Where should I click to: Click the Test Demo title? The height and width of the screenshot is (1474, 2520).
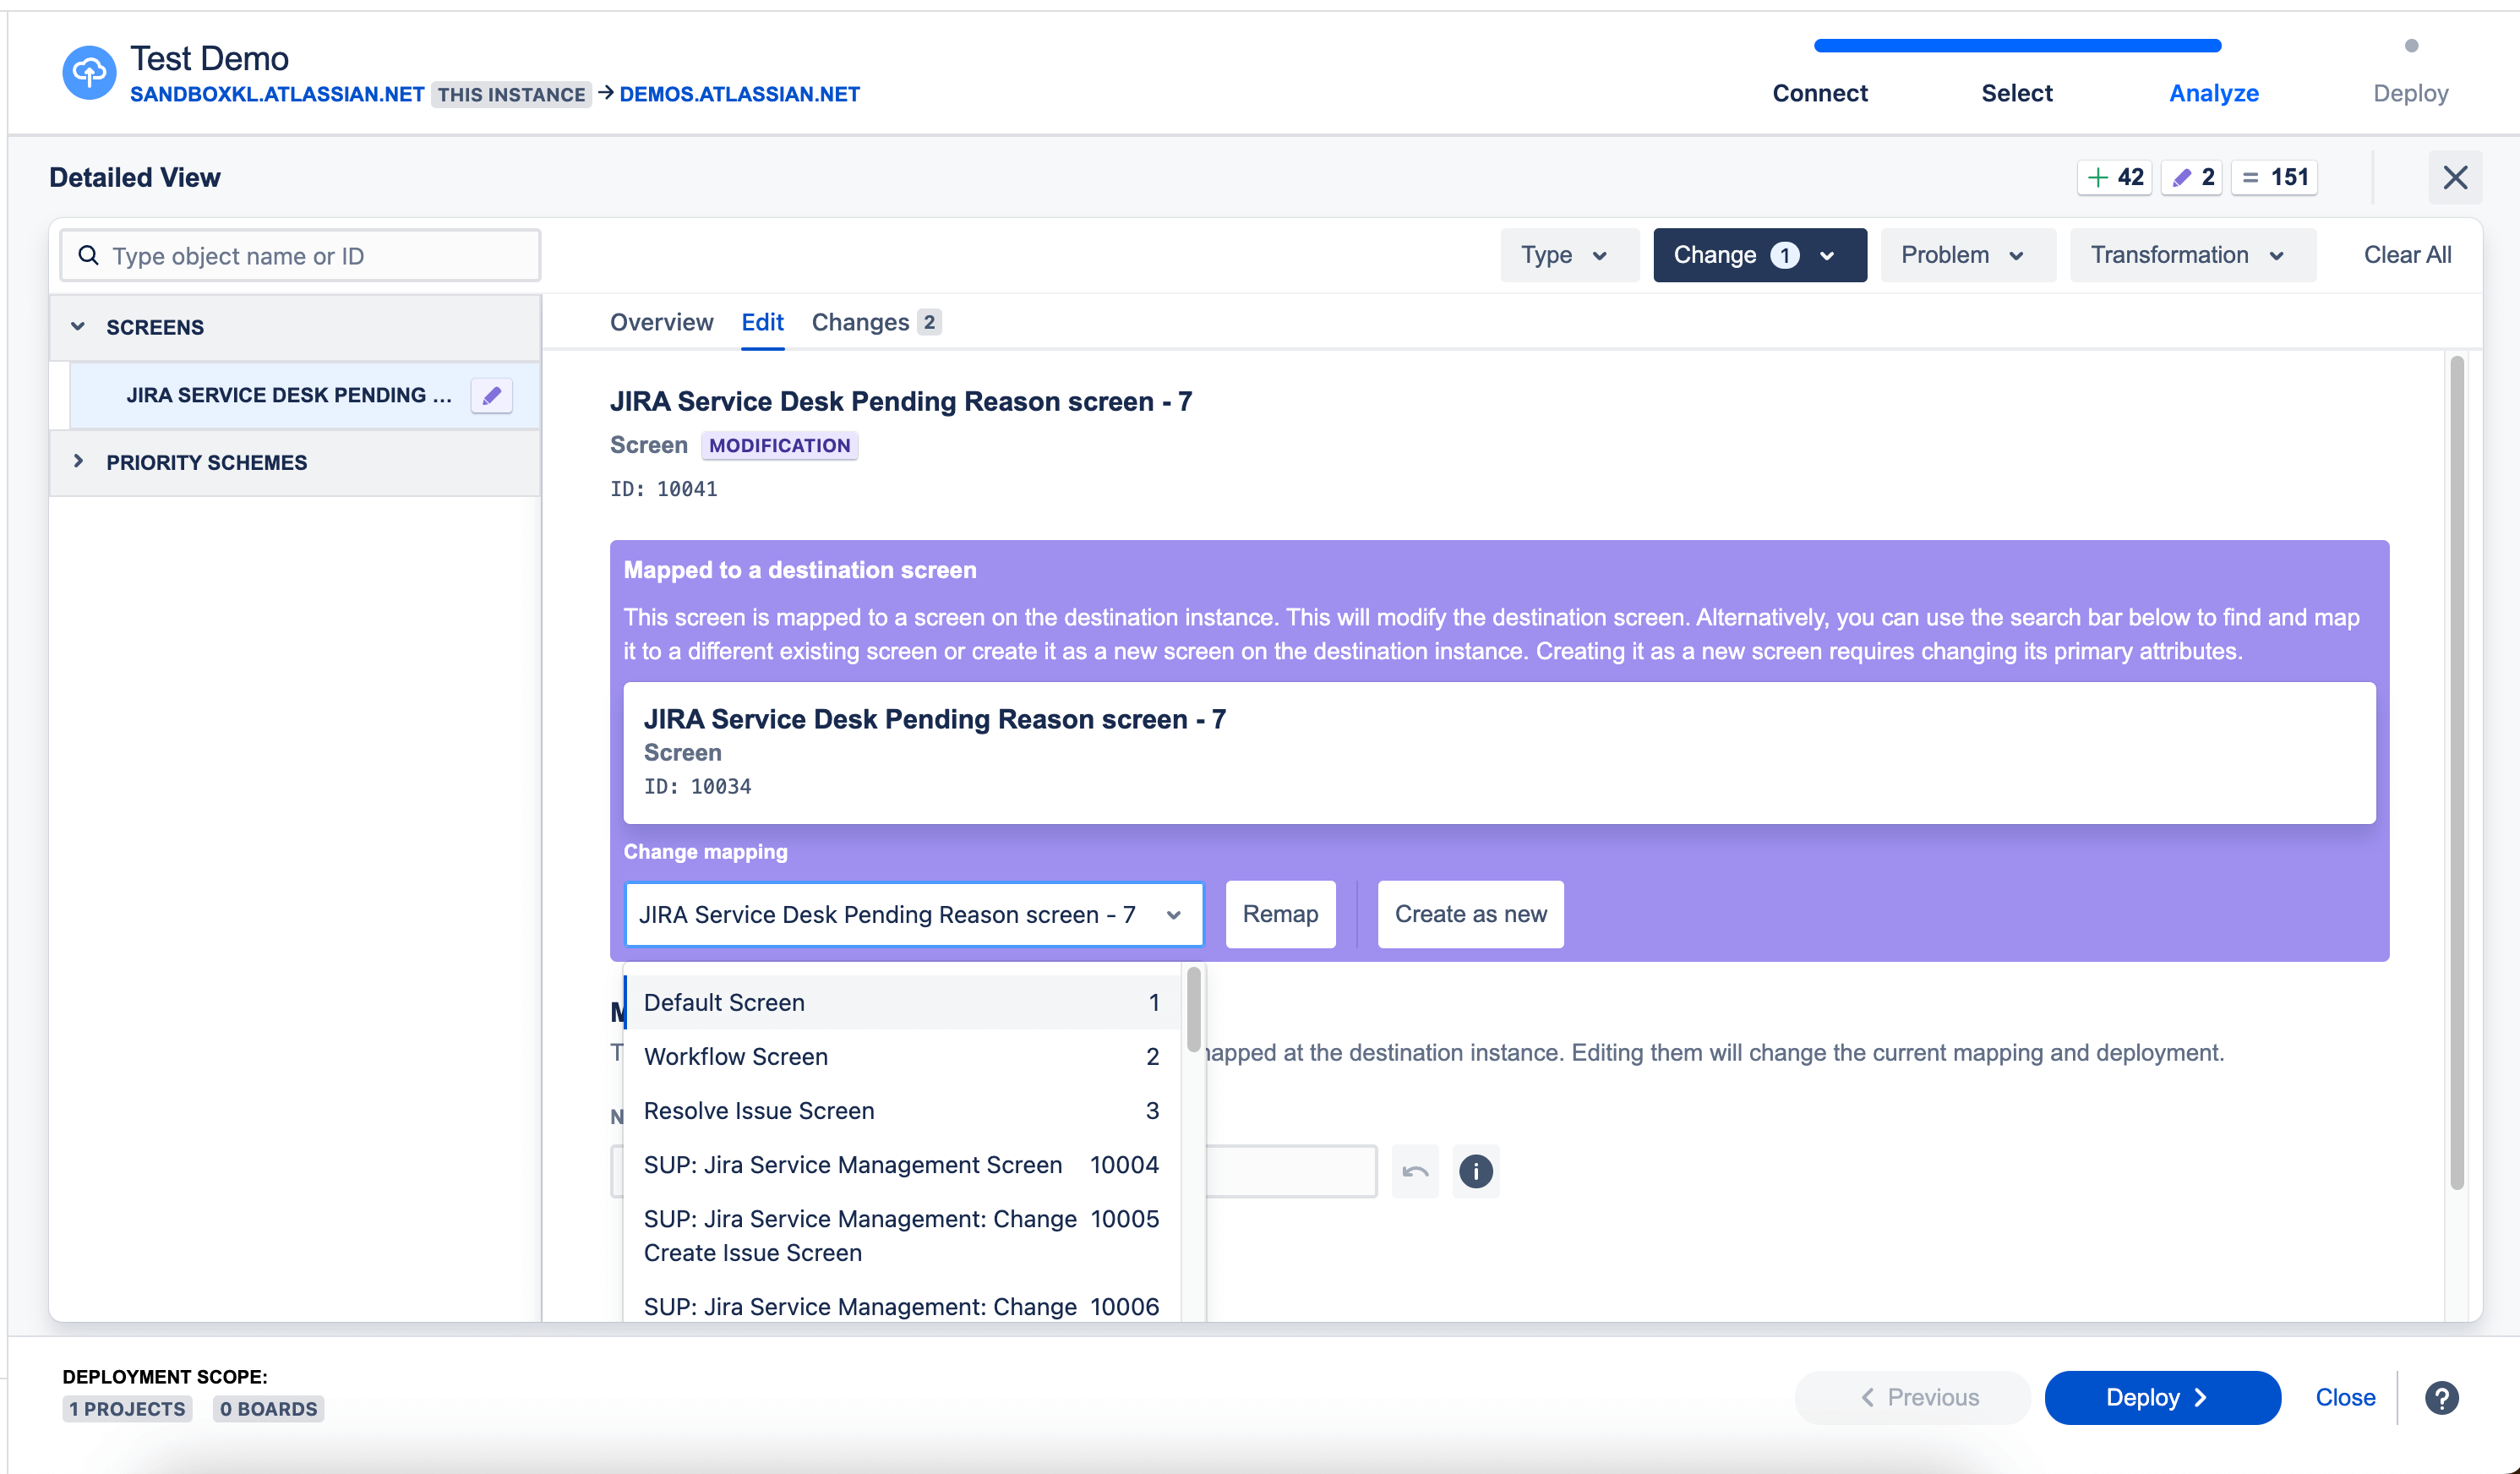209,58
